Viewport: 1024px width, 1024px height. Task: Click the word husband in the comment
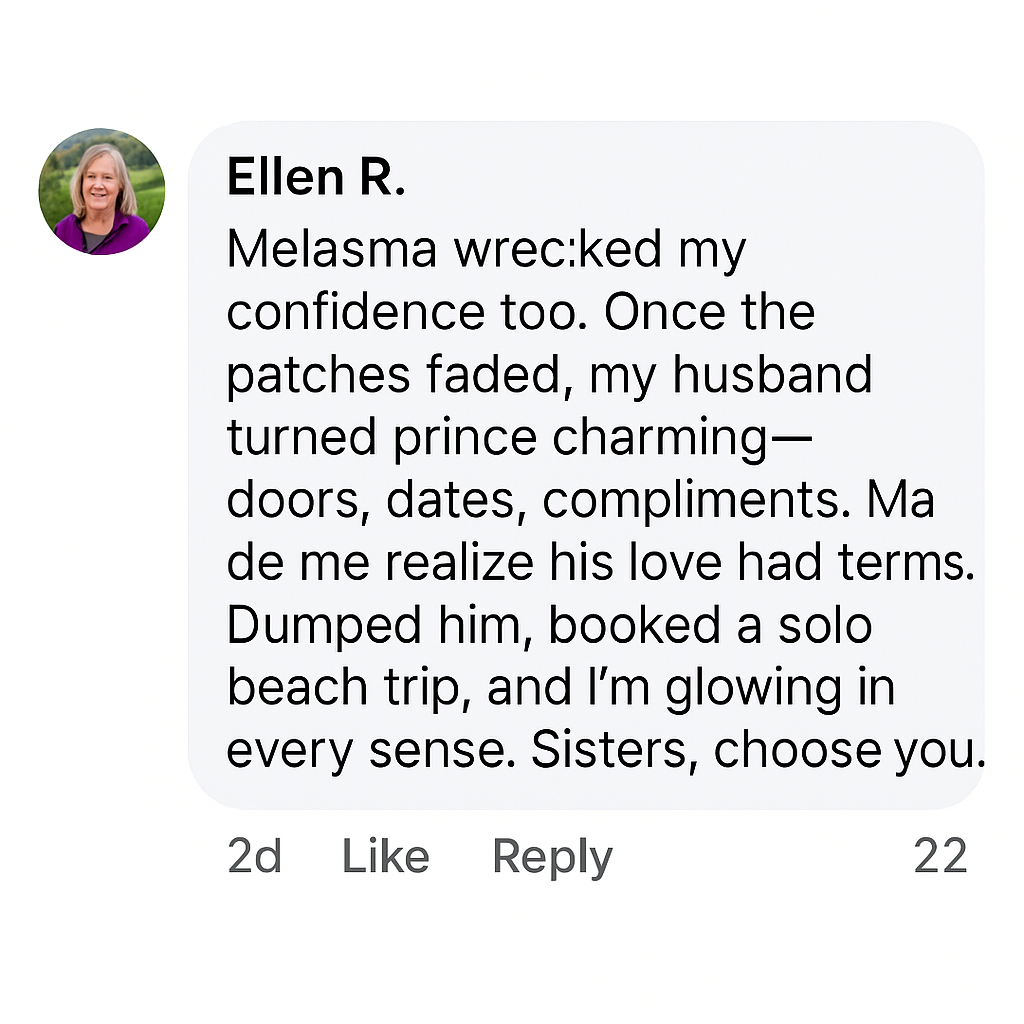click(773, 376)
